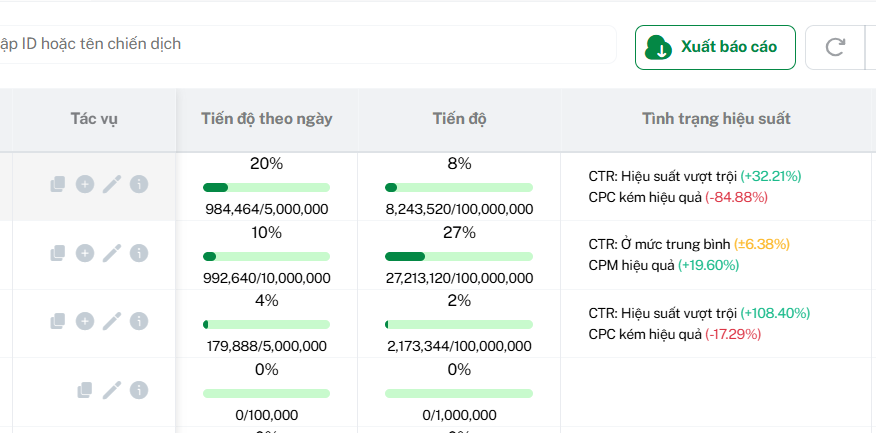Click CTR Hiệu suất vượt trội (+108.40%) status
This screenshot has width=876, height=433.
(699, 313)
